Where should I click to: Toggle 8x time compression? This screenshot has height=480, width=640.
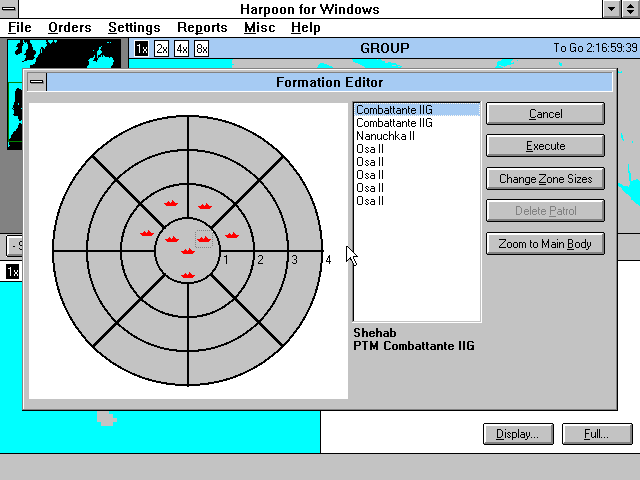pyautogui.click(x=201, y=49)
